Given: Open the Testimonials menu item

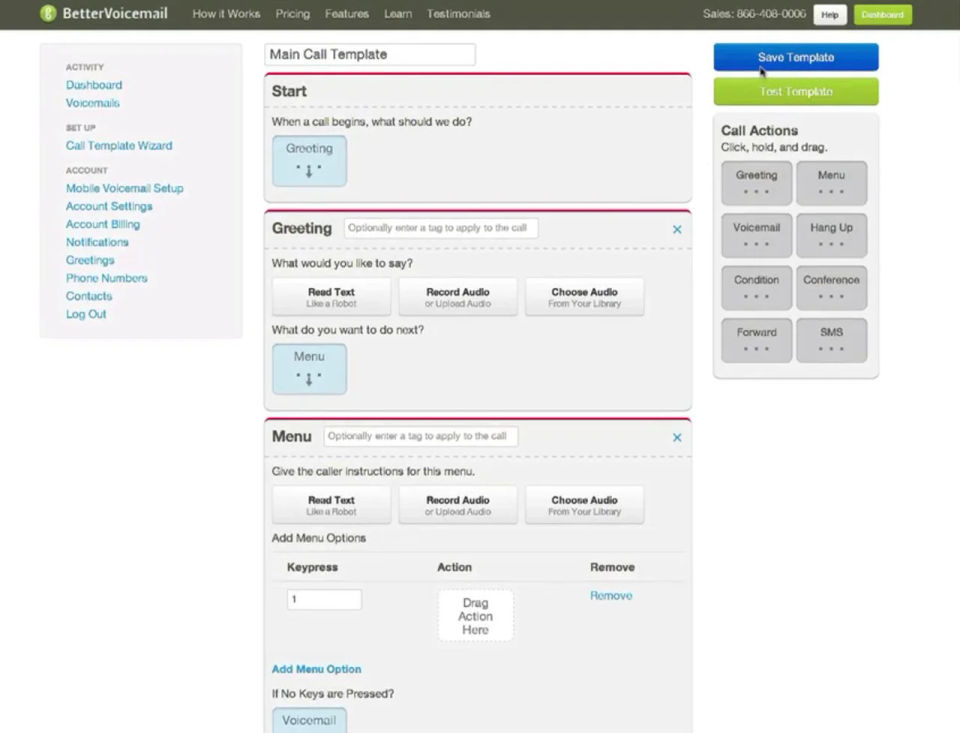Looking at the screenshot, I should (x=458, y=13).
